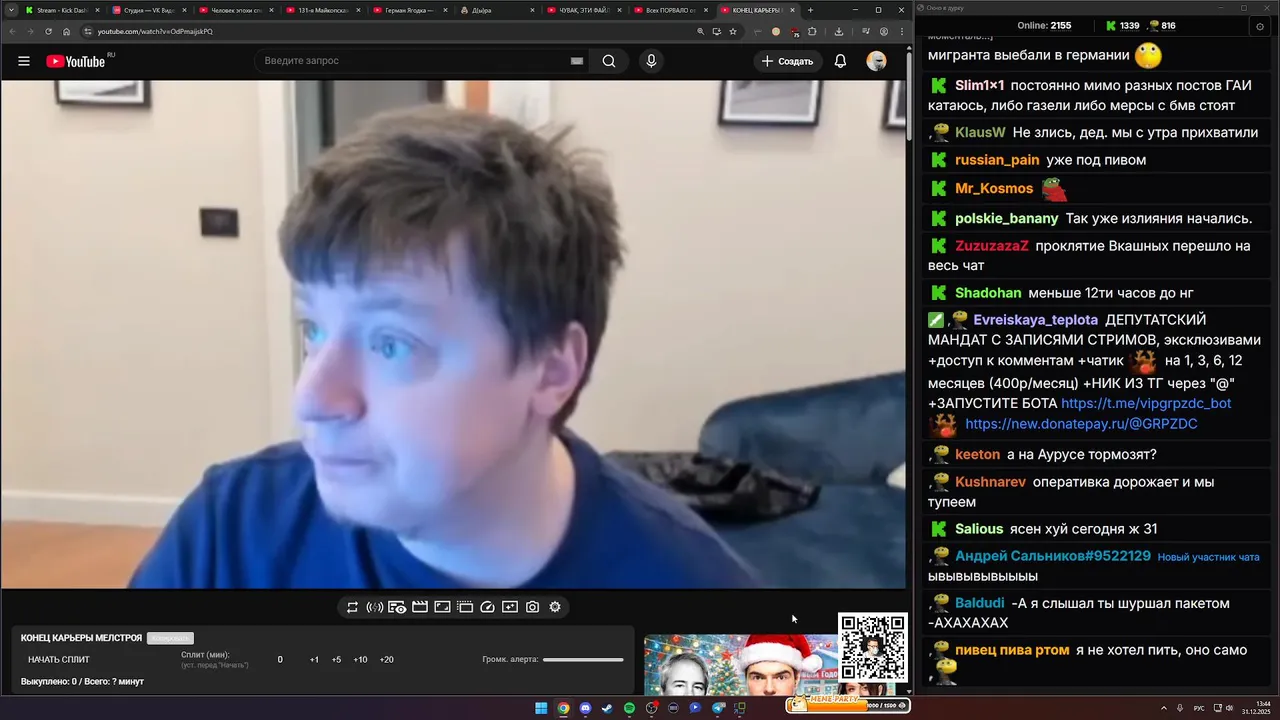Click the QR code overlay image
This screenshot has height=720, width=1280.
[872, 646]
